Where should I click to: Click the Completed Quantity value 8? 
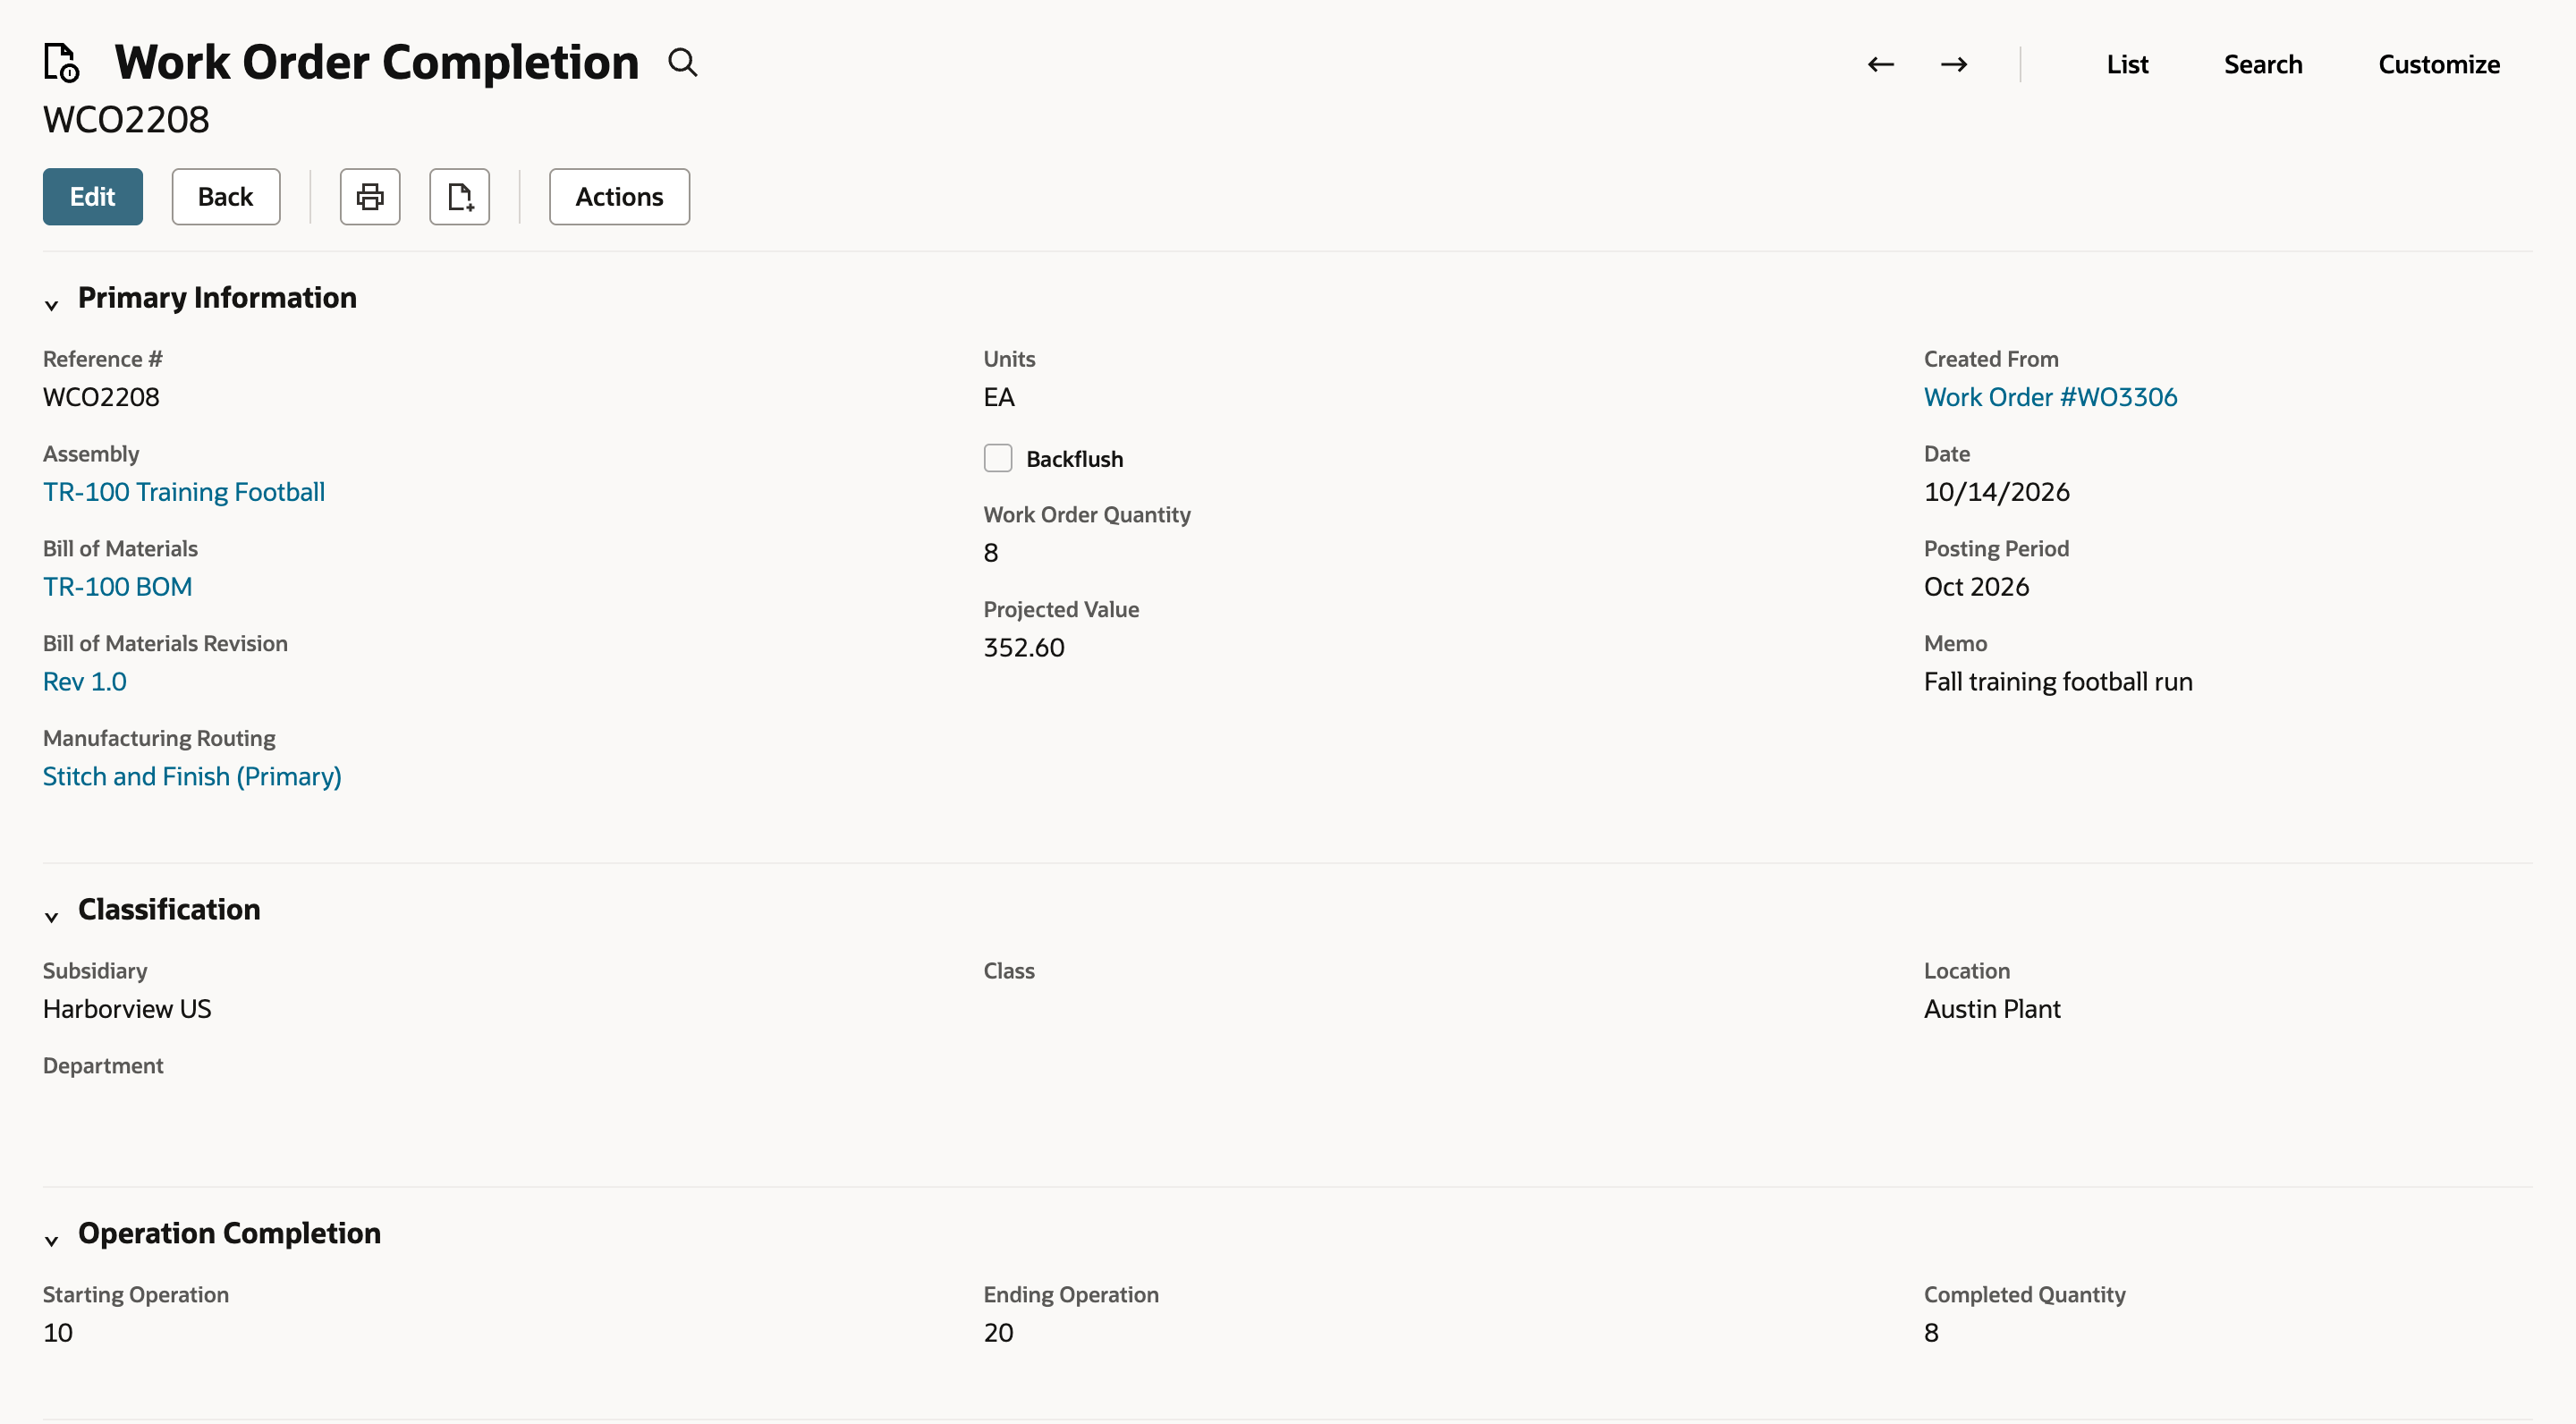pyautogui.click(x=1931, y=1333)
